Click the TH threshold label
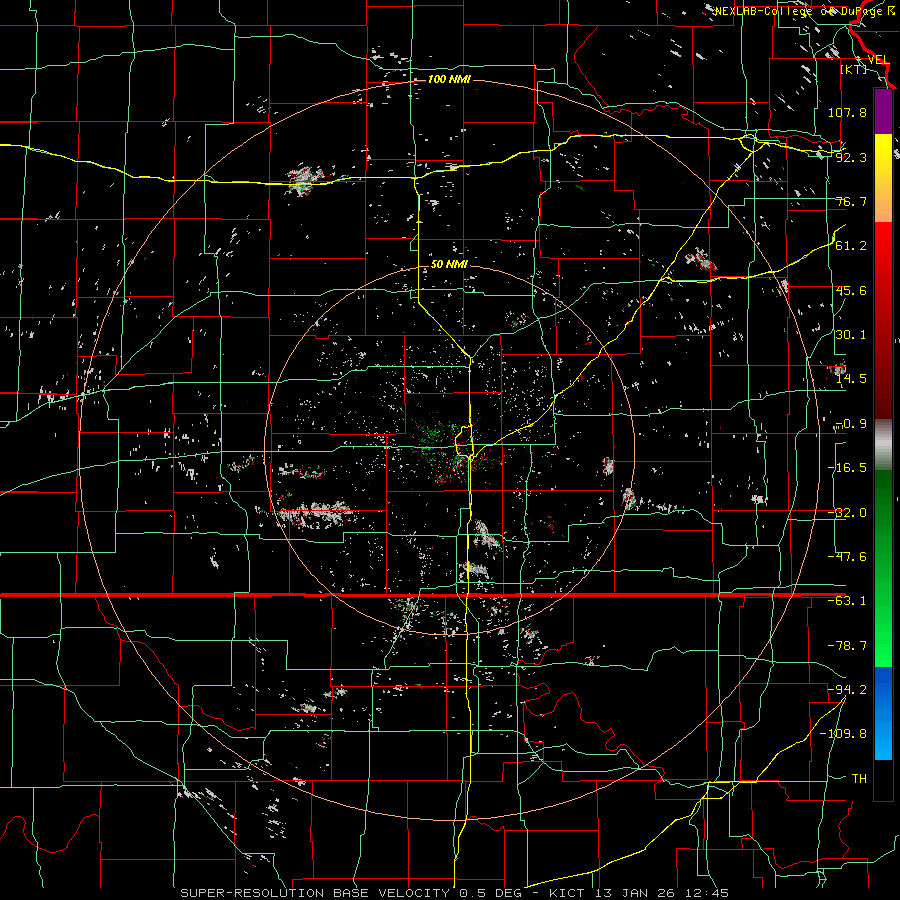The image size is (900, 900). (859, 778)
